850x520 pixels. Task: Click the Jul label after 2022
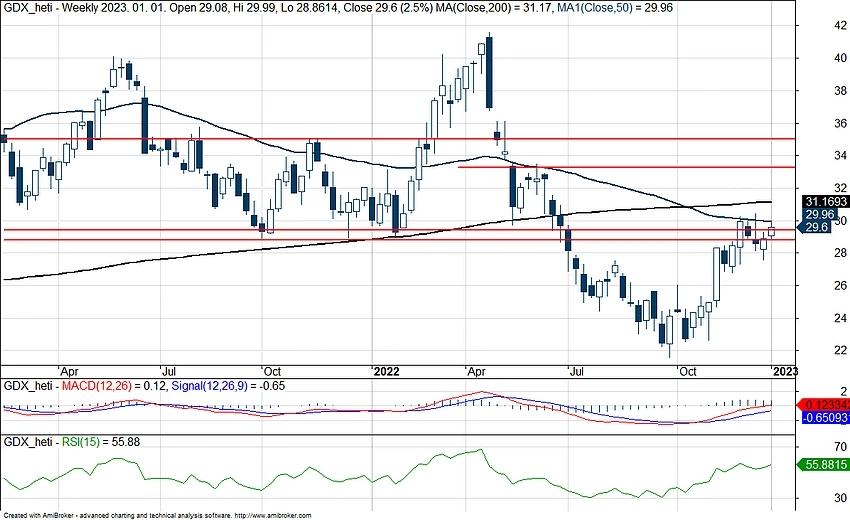(577, 371)
